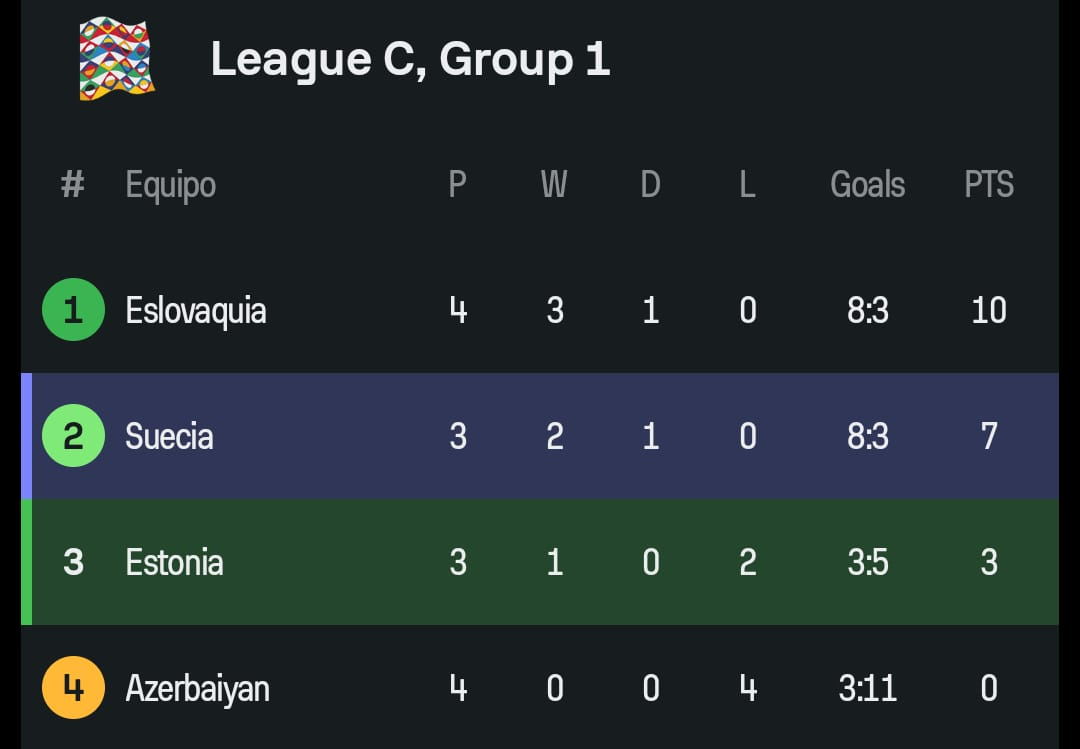Screen dimensions: 1080x749
Task: Tap the yellow position 4 badge
Action: click(x=73, y=688)
